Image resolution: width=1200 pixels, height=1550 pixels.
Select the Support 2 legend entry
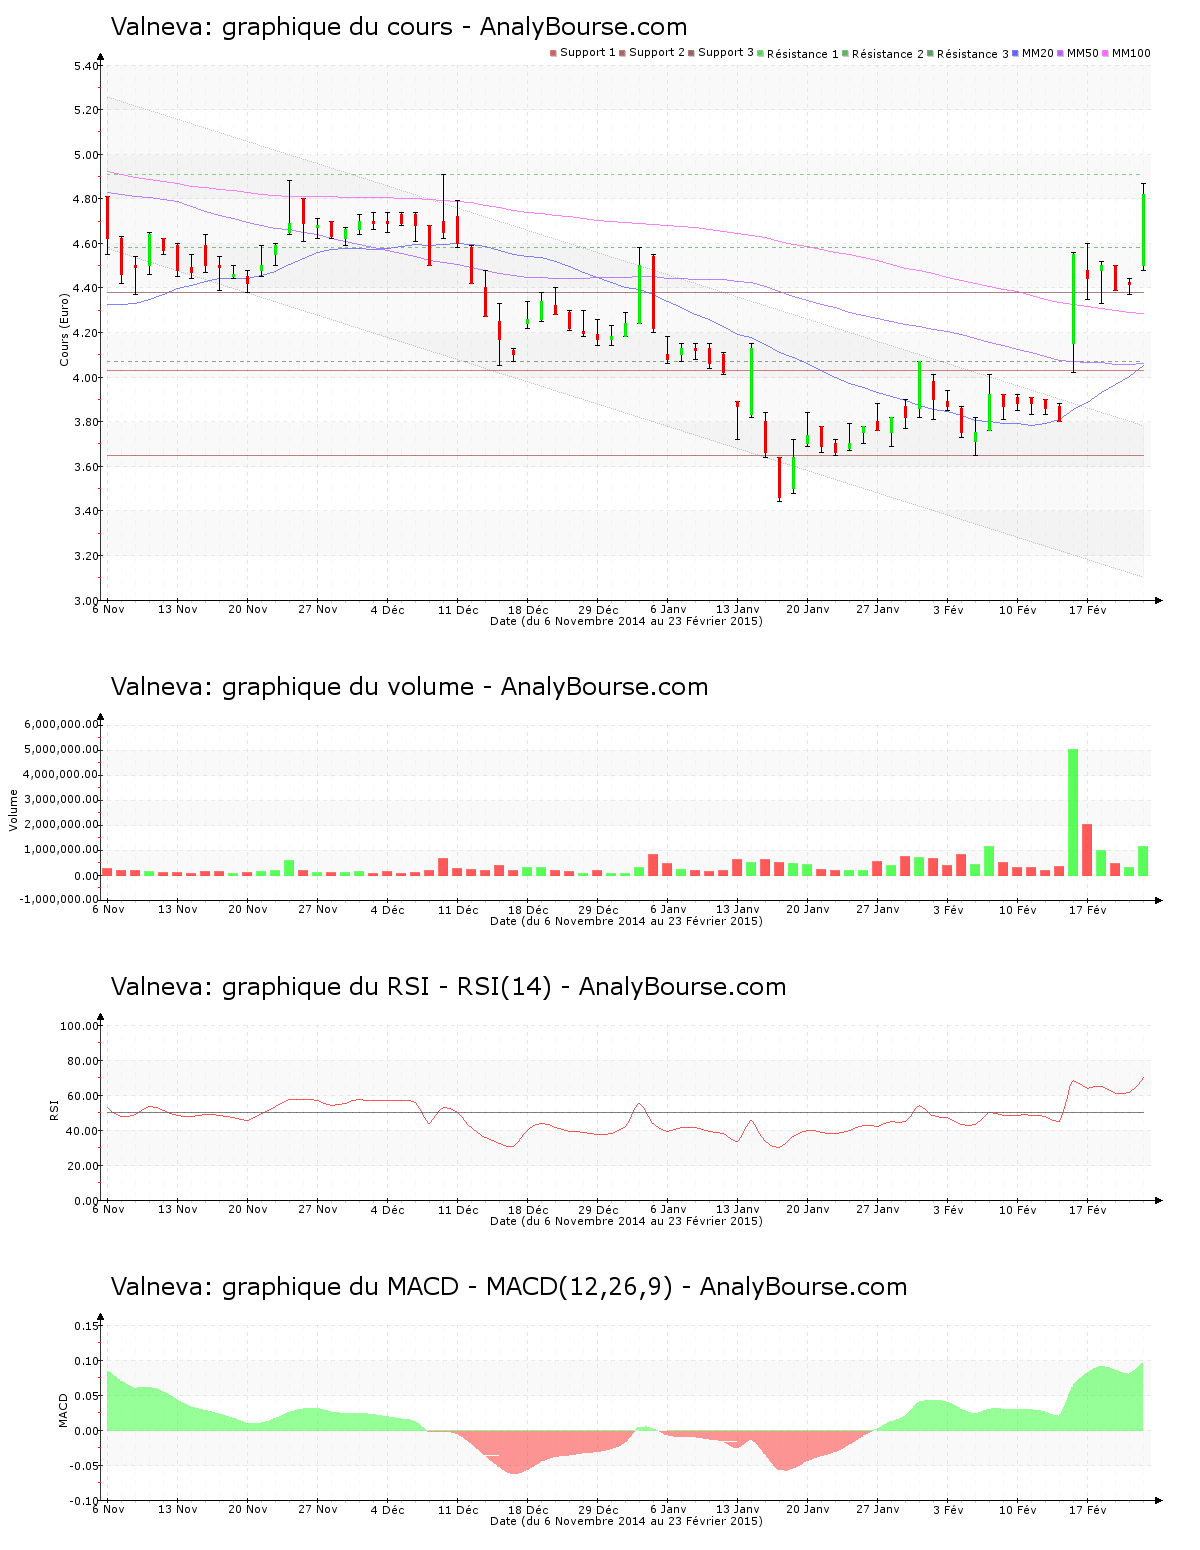[652, 53]
